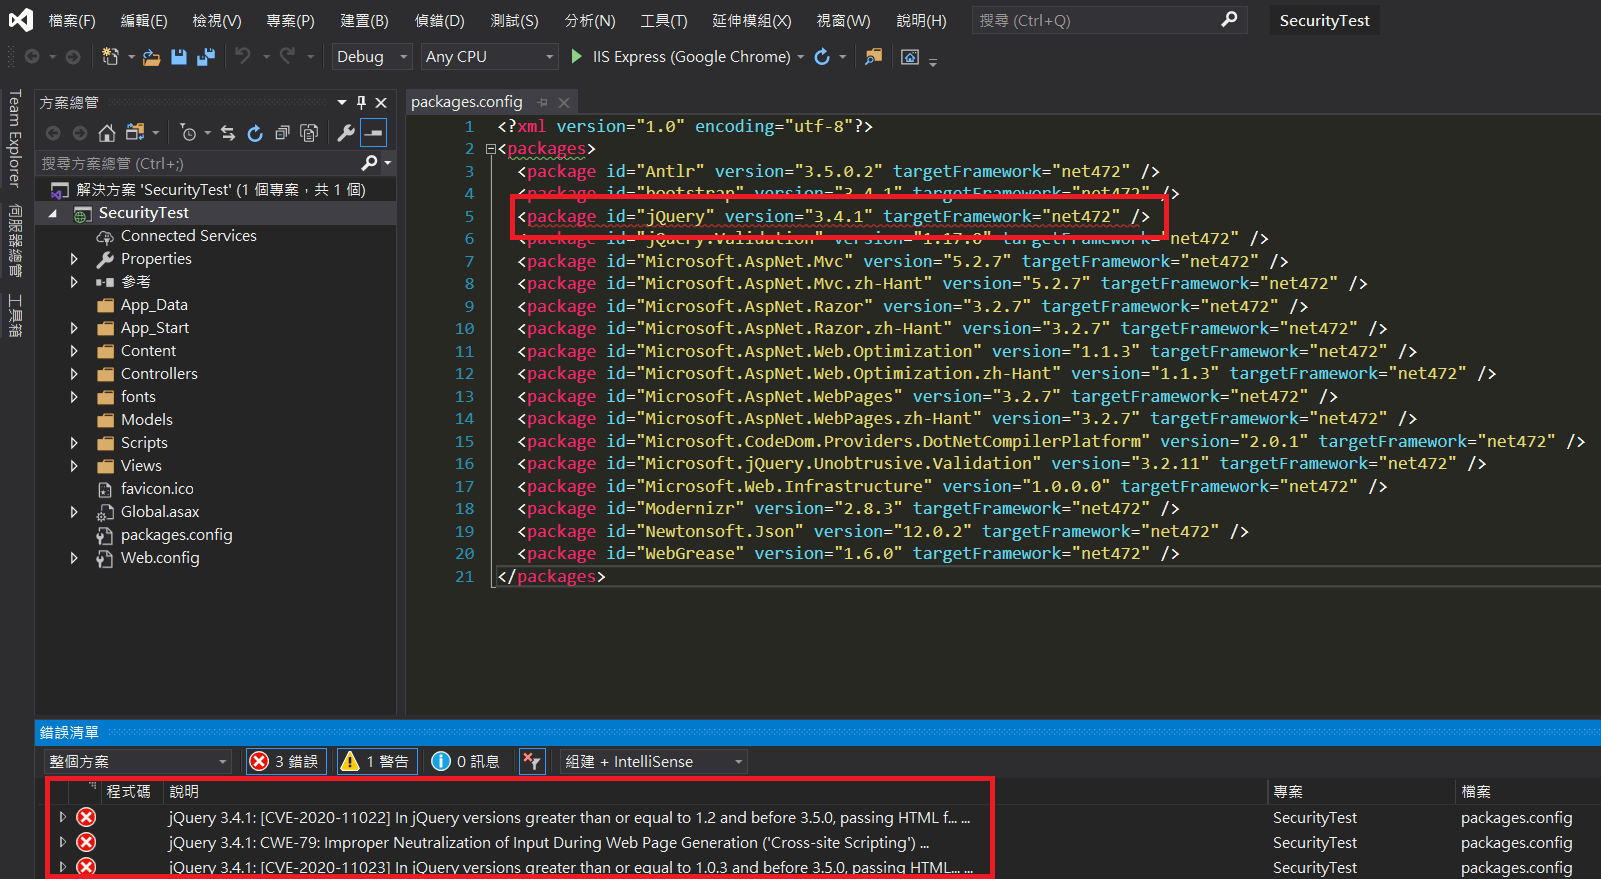Select the packages.config editor tab
This screenshot has height=879, width=1601.
pyautogui.click(x=467, y=102)
